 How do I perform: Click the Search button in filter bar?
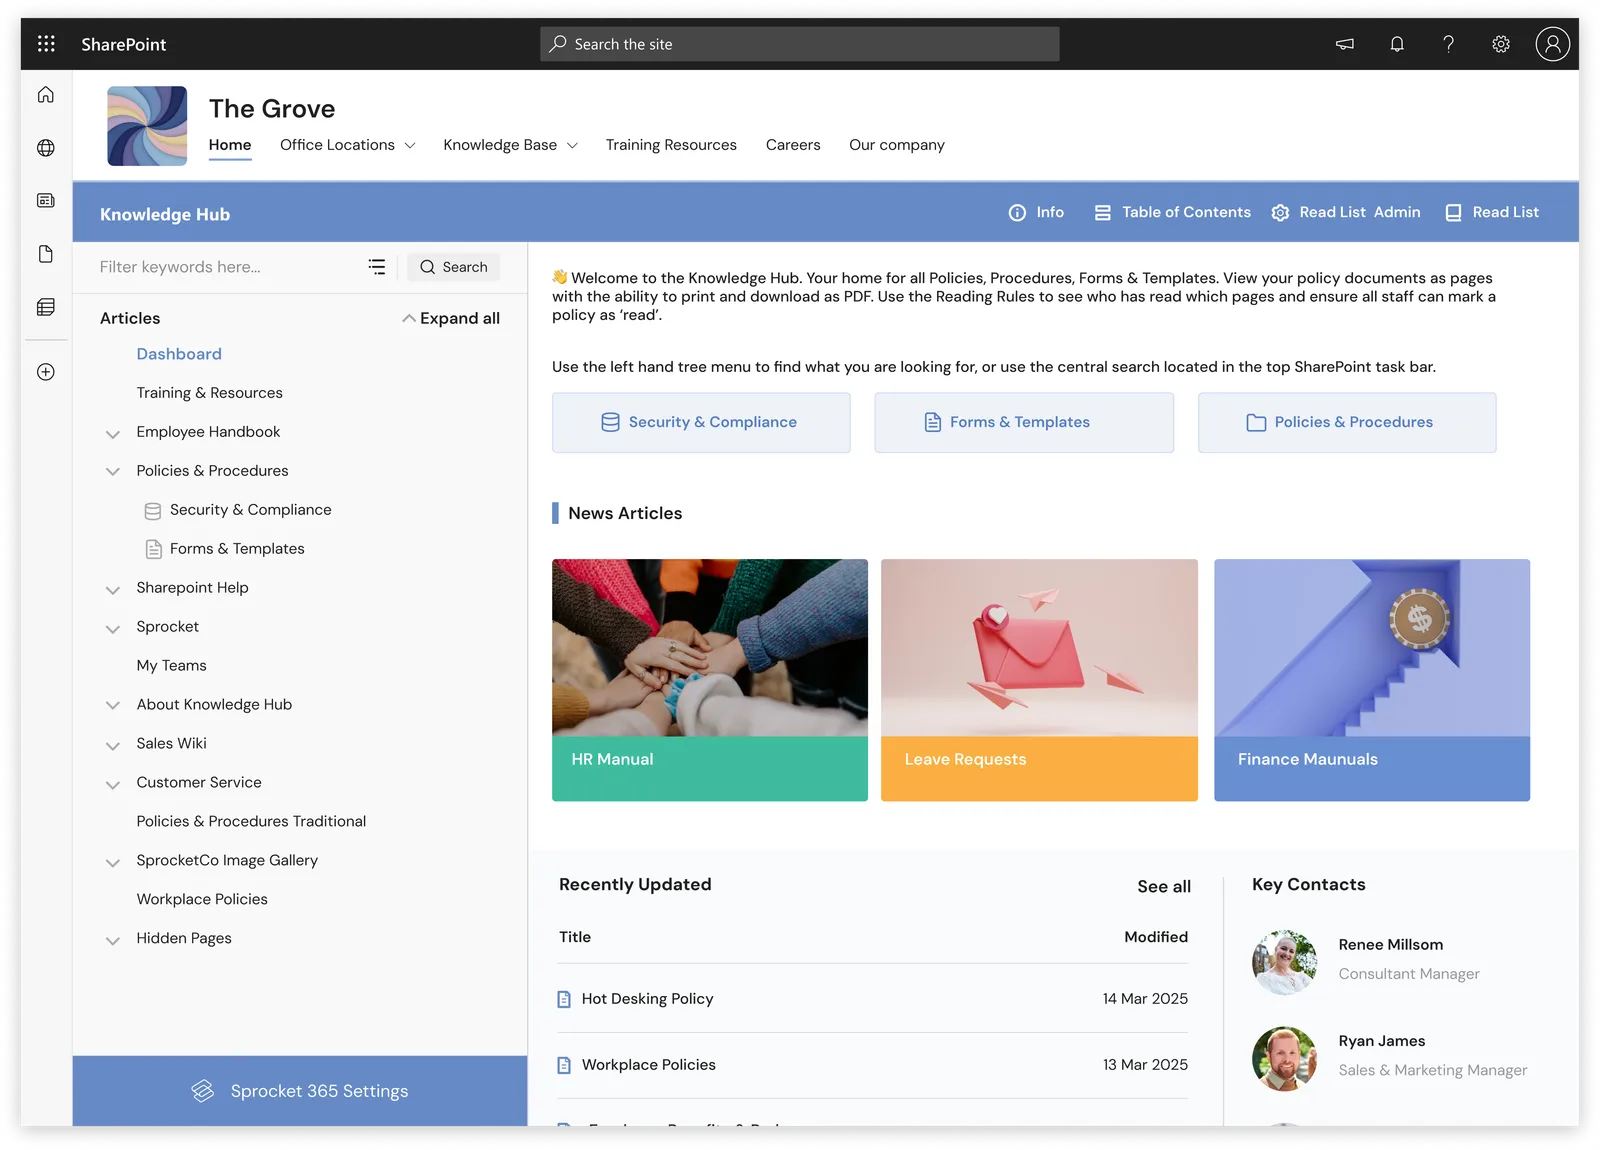(x=453, y=267)
